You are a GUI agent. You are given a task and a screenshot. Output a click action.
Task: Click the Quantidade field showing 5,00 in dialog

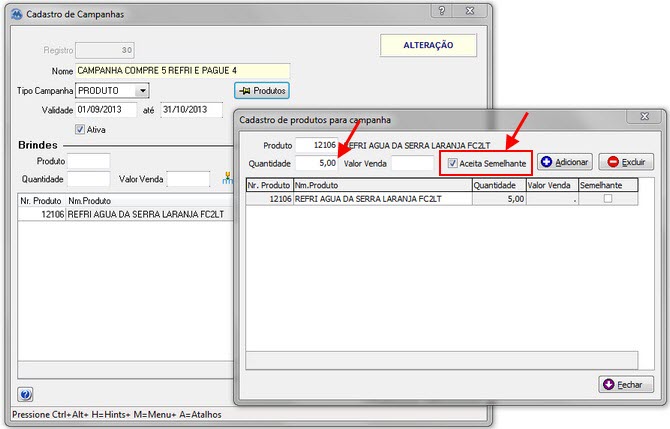click(317, 163)
